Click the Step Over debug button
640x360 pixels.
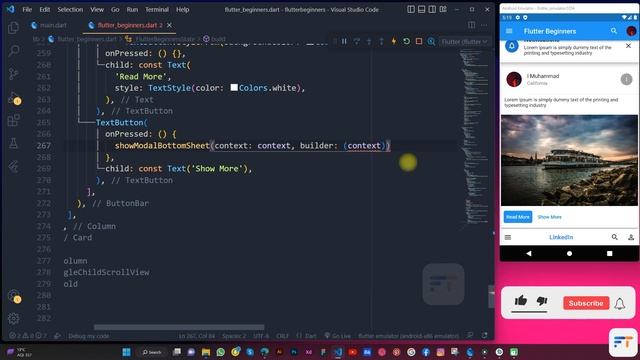[356, 42]
